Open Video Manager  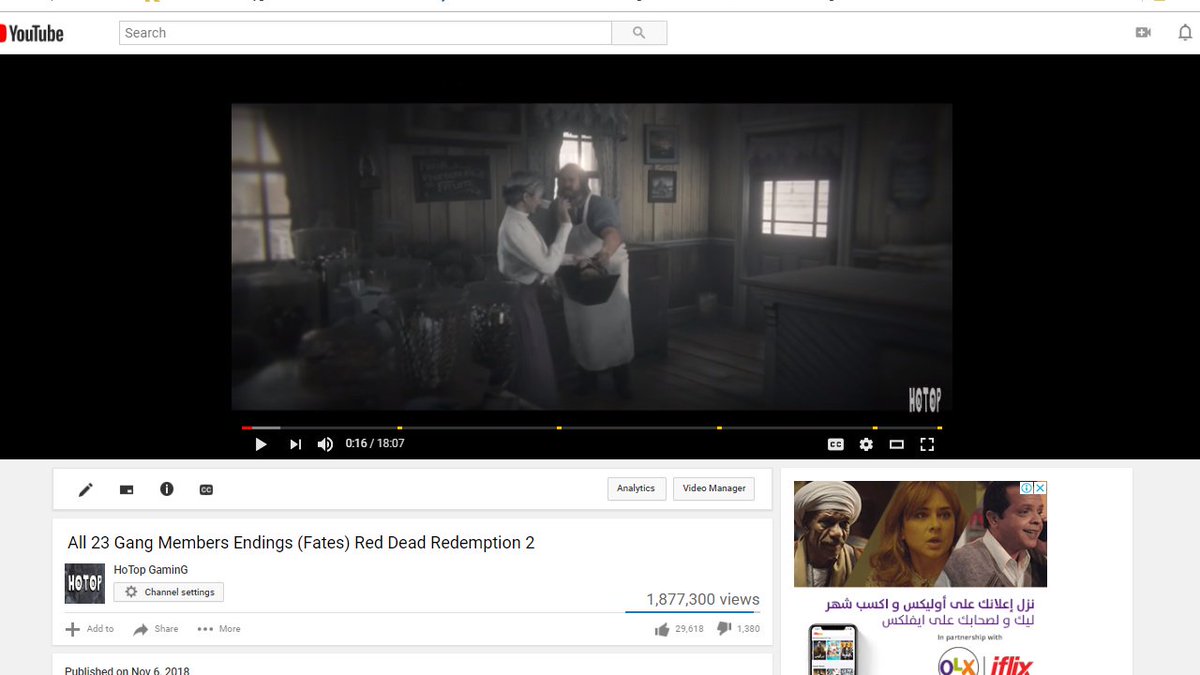(714, 489)
